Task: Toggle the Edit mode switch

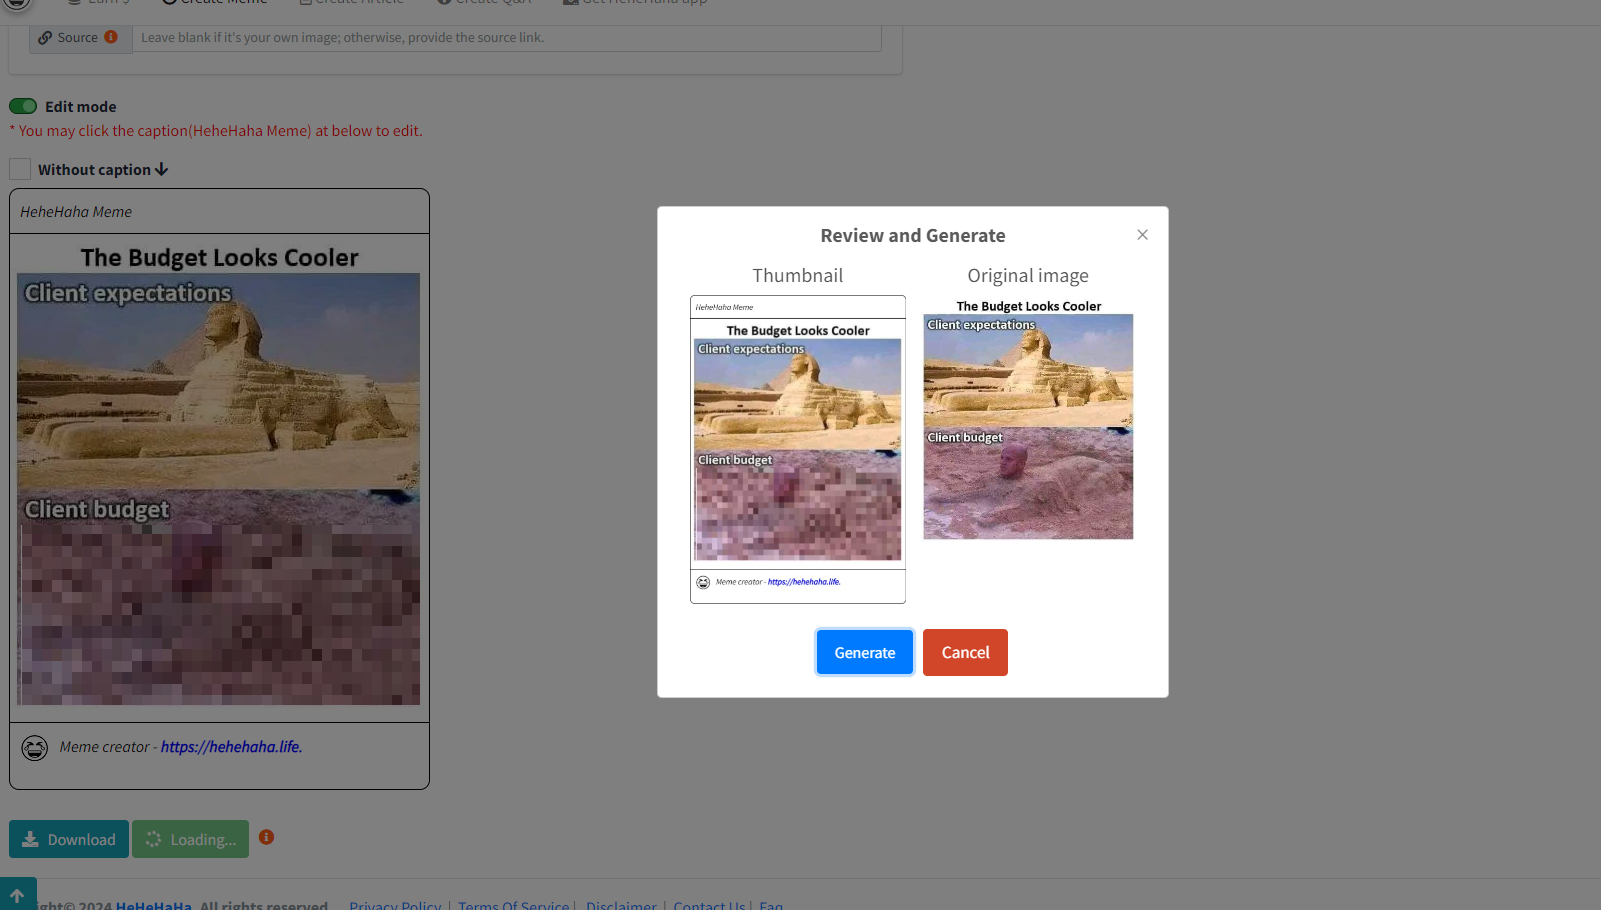Action: (x=23, y=106)
